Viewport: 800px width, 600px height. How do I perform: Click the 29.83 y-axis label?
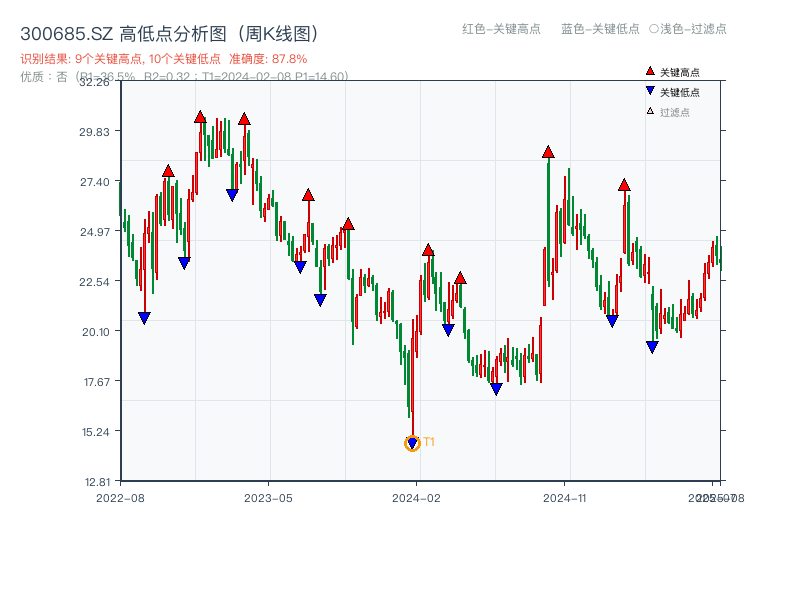click(94, 132)
